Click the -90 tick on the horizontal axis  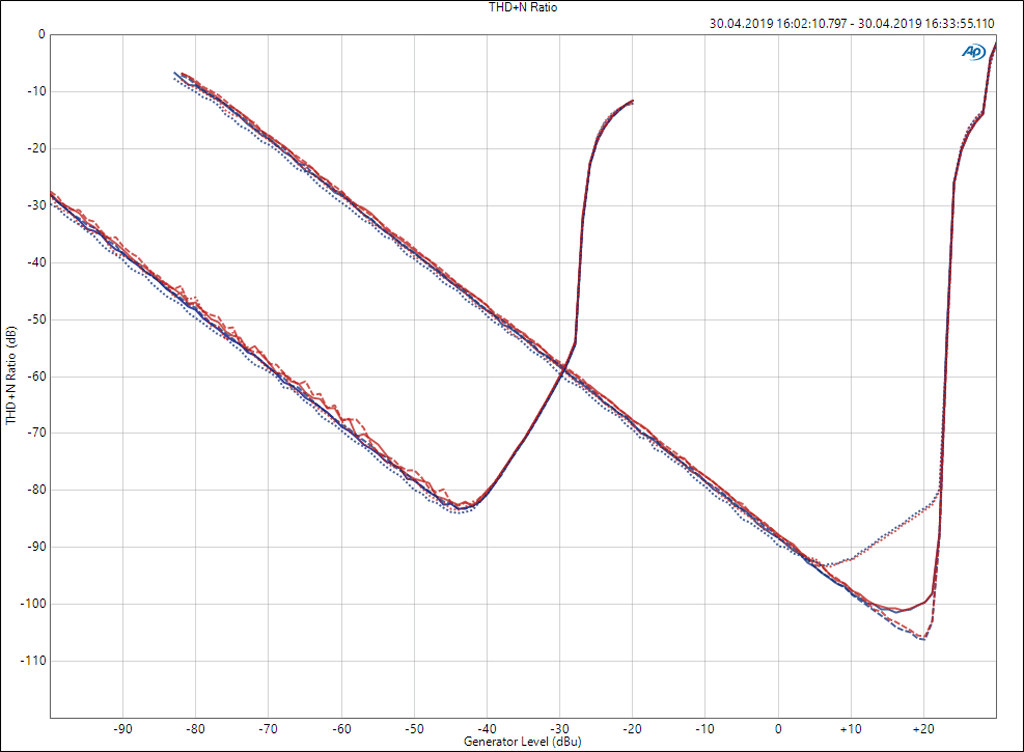[122, 728]
